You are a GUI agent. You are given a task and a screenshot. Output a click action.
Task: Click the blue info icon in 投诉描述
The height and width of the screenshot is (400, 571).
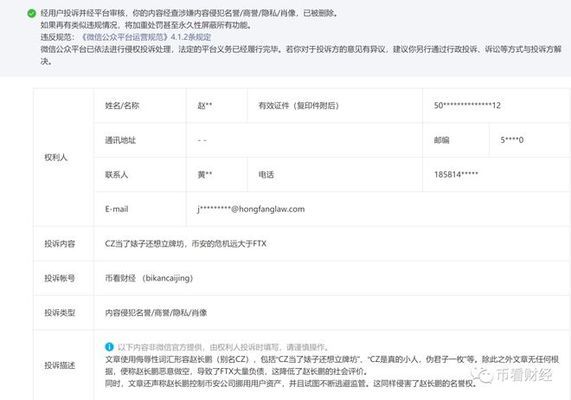point(109,347)
